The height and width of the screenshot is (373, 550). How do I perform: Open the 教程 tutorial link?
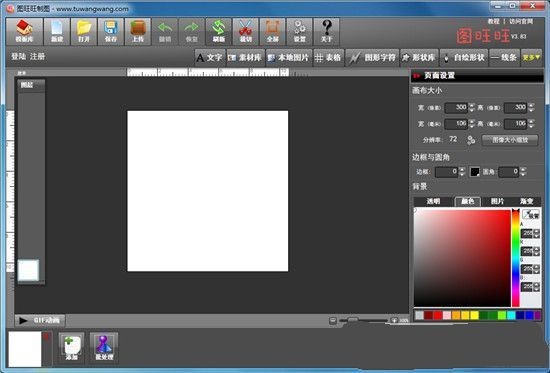(x=494, y=21)
